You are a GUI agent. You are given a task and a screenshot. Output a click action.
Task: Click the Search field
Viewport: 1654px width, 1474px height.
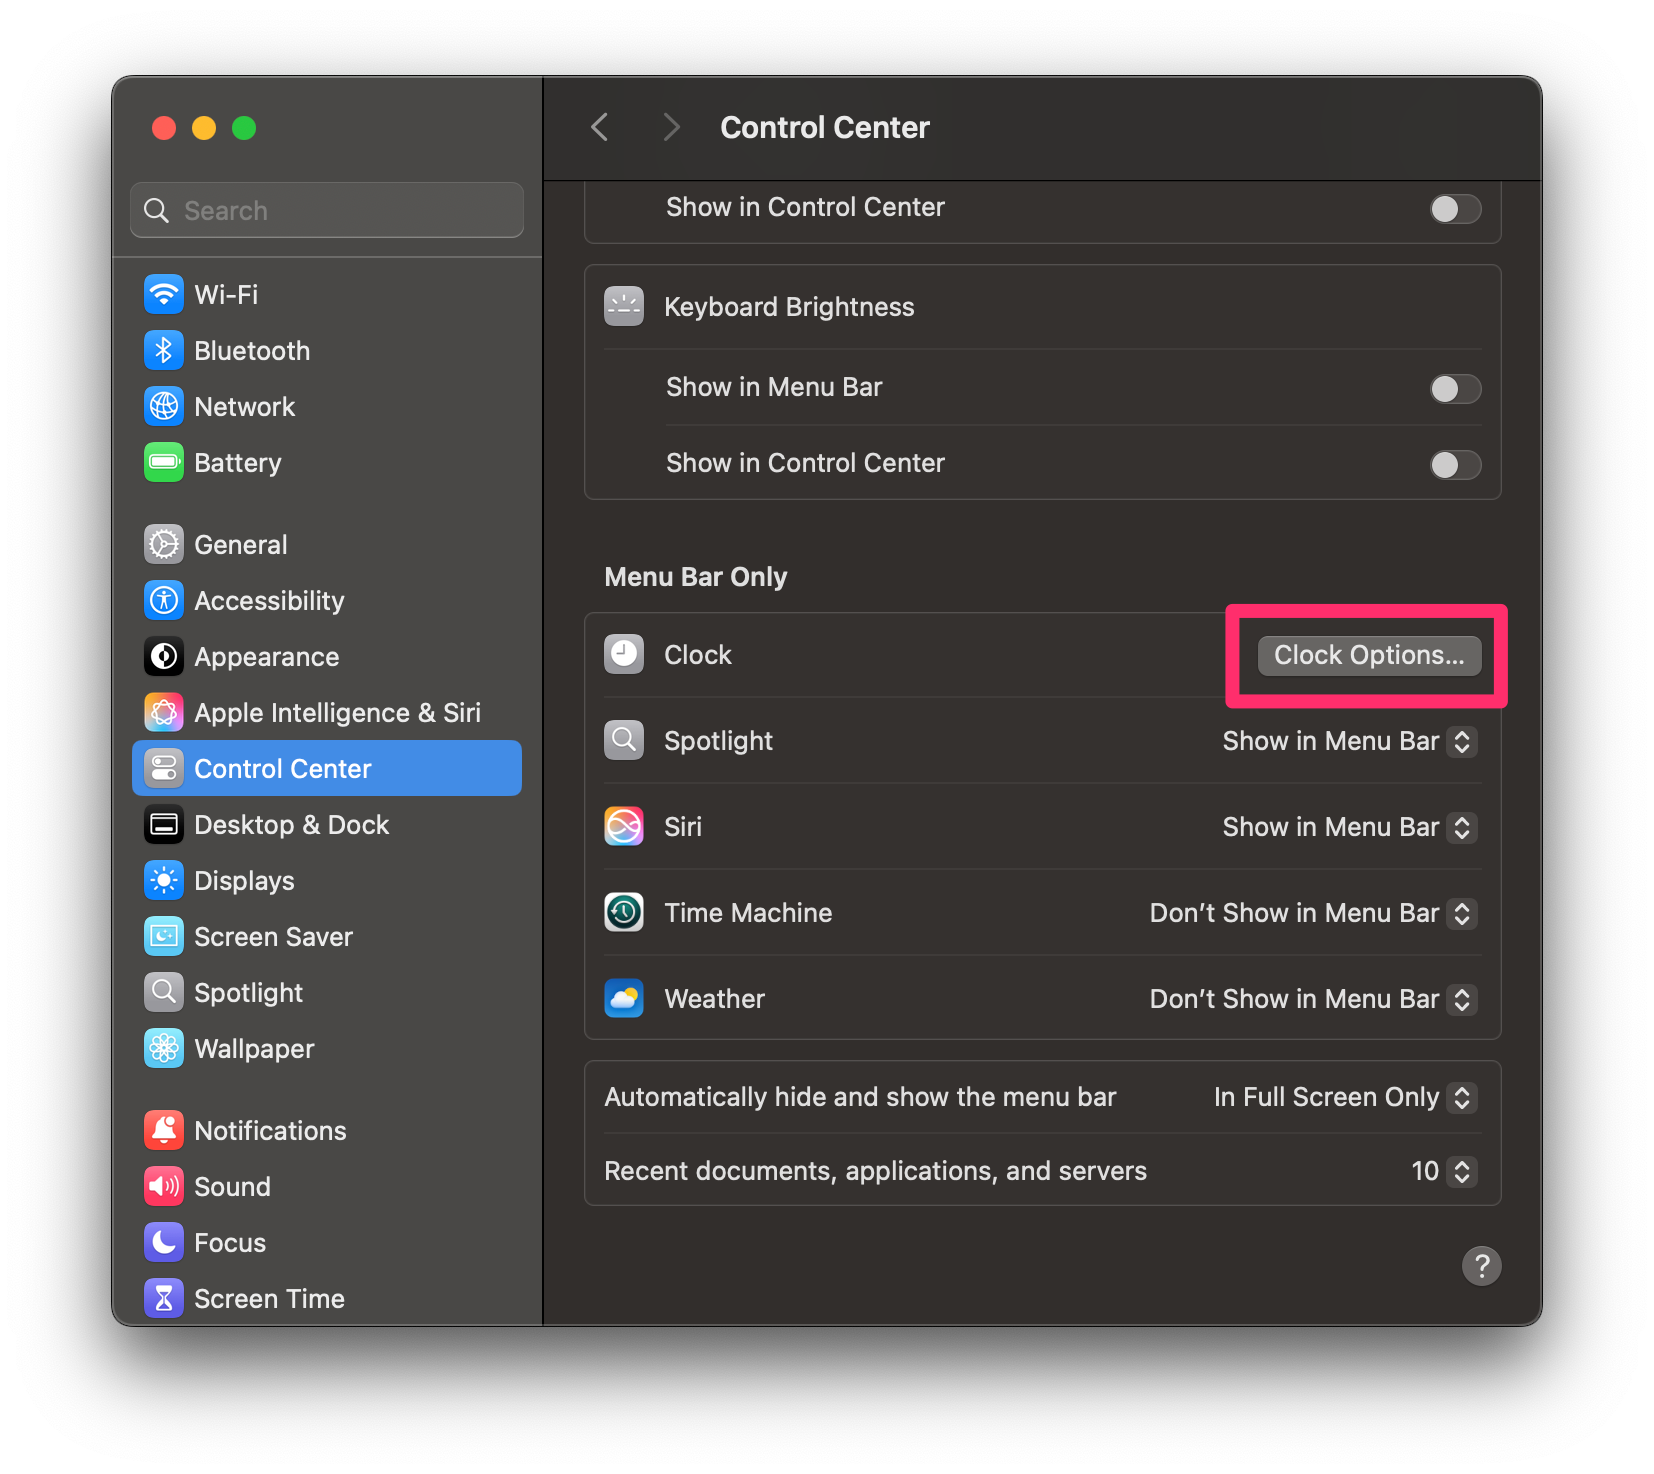327,210
